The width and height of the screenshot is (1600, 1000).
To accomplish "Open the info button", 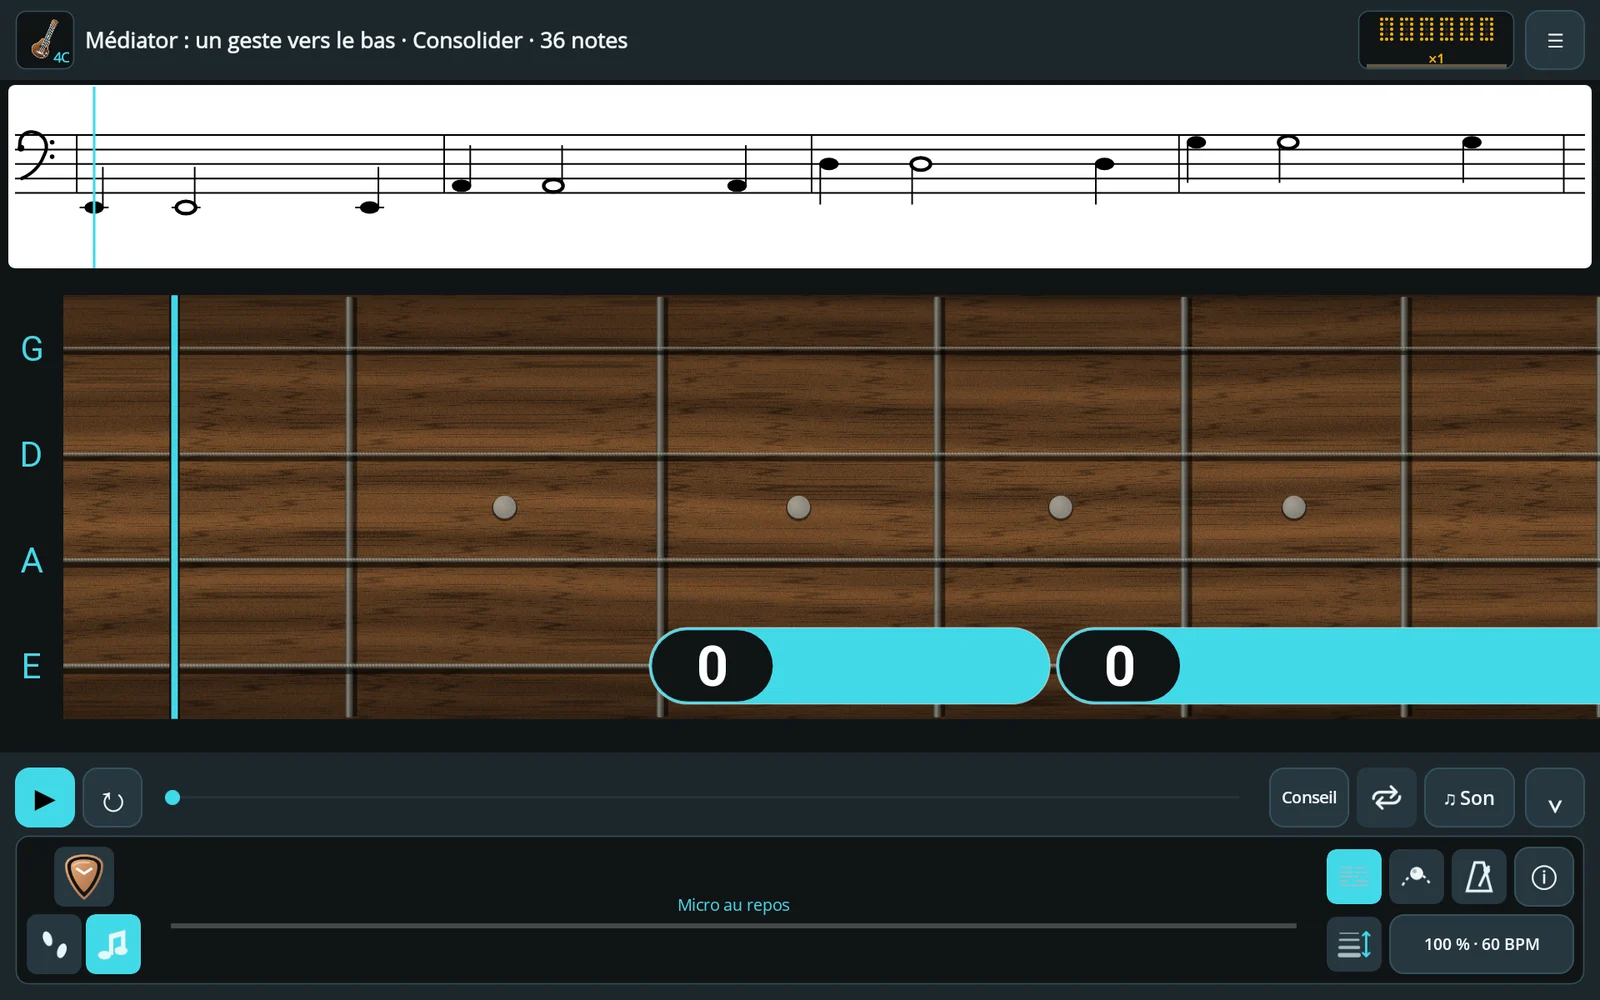I will pos(1544,877).
